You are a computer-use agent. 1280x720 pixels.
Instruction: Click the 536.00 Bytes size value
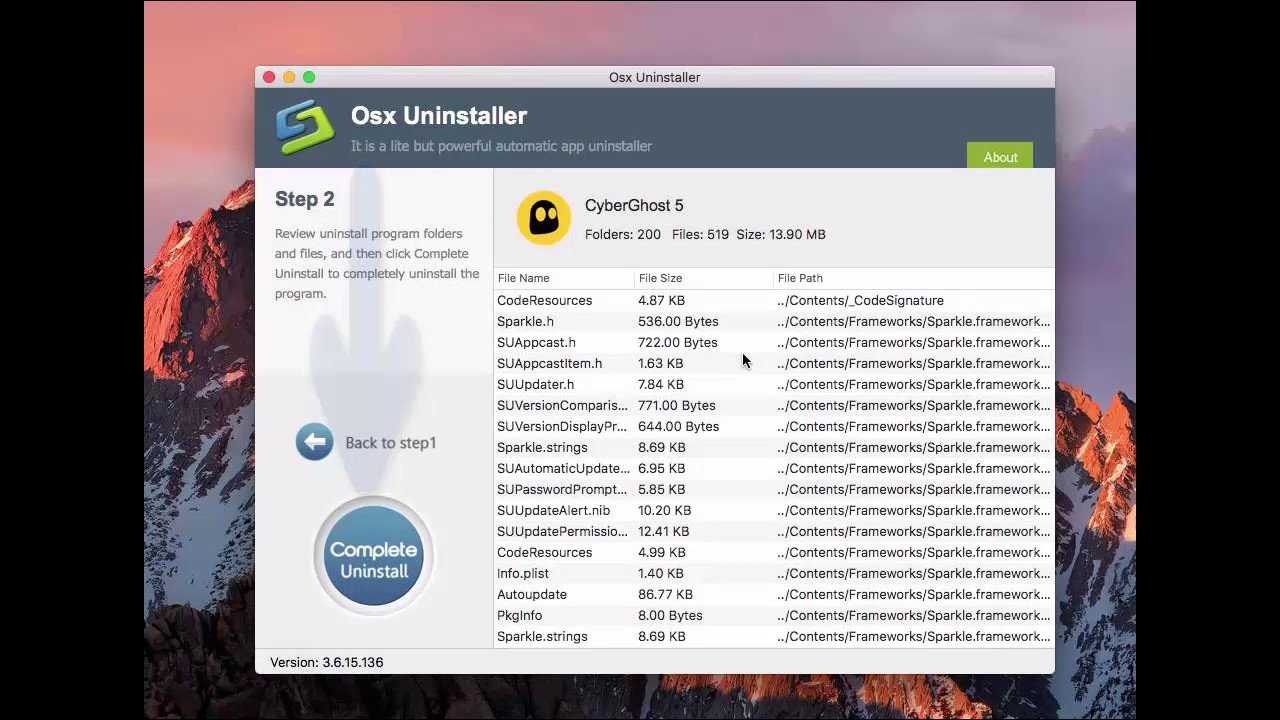678,321
